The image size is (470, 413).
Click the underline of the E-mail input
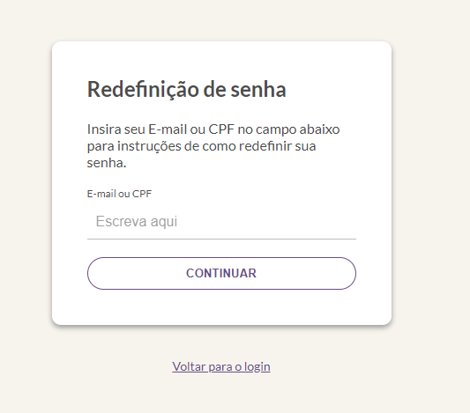[221, 239]
